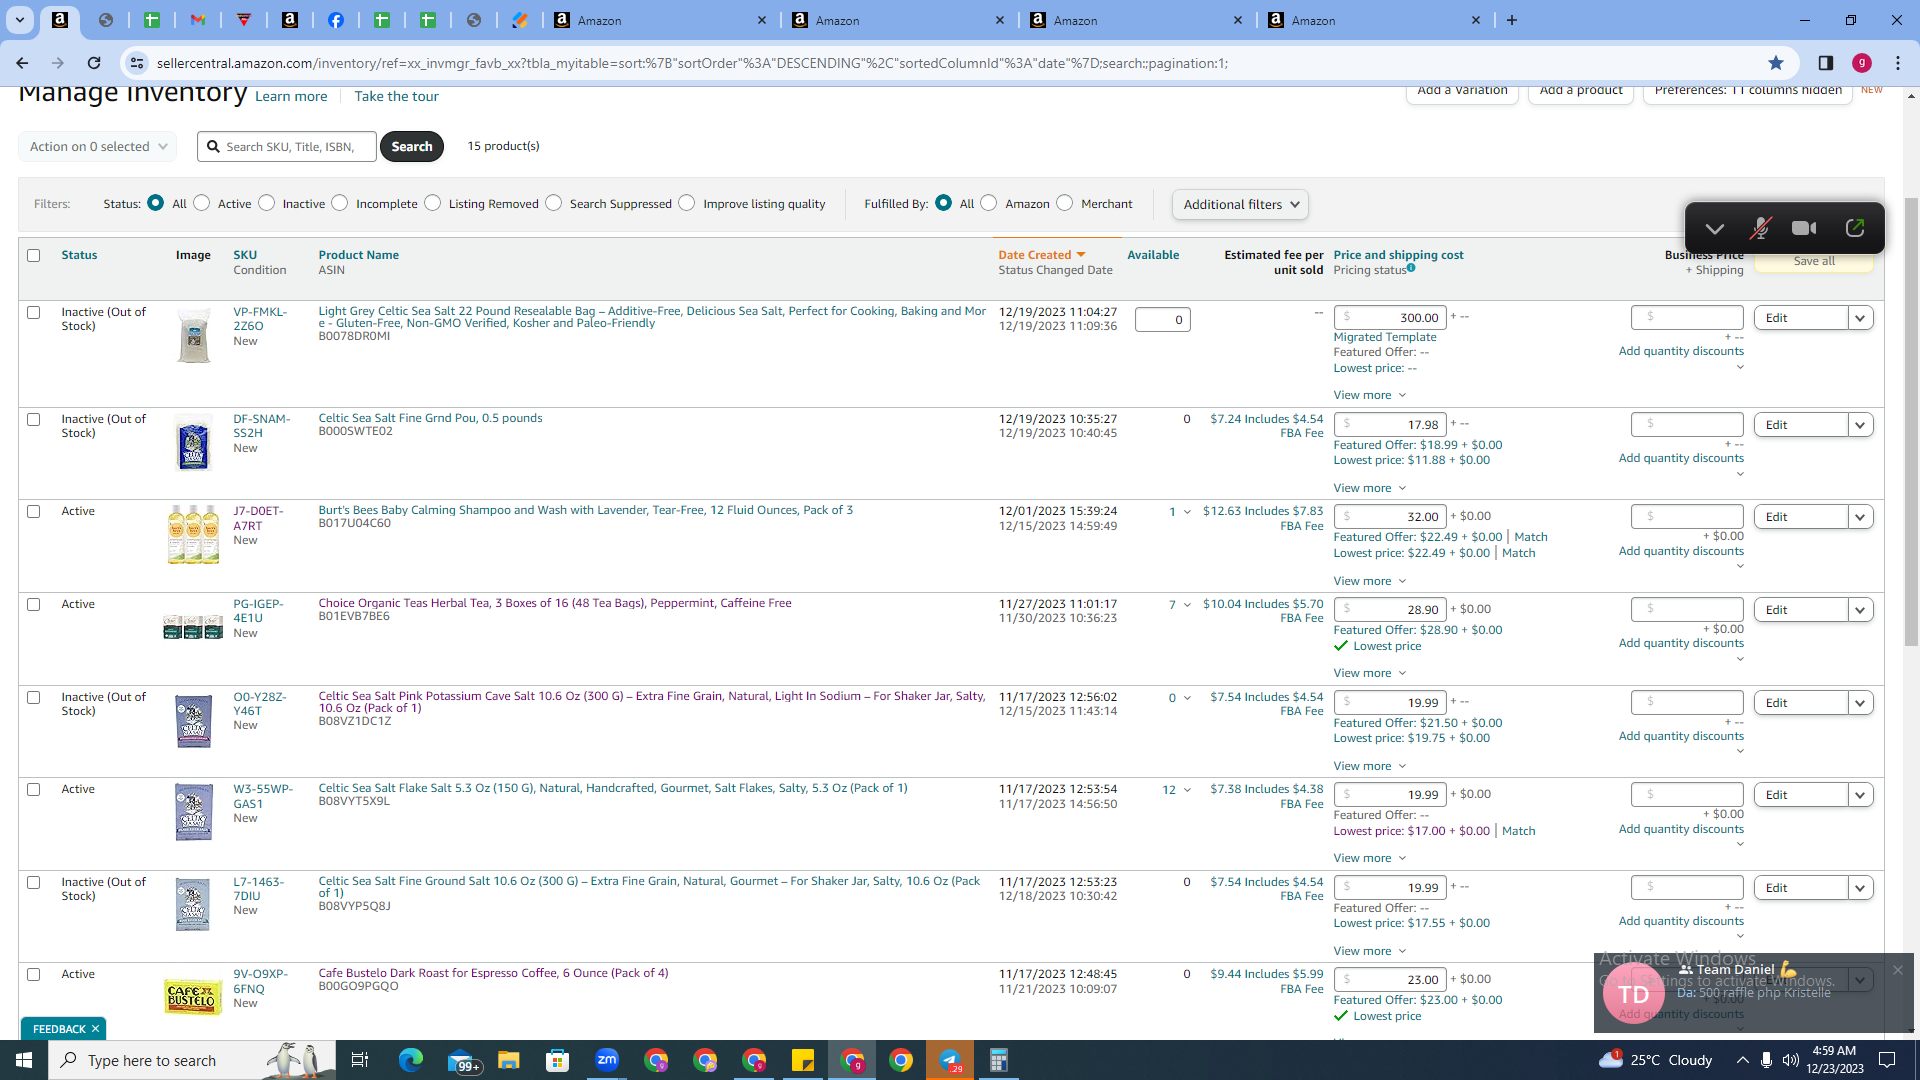This screenshot has width=1920, height=1080.
Task: Filter by Search Suppressed status
Action: (x=554, y=203)
